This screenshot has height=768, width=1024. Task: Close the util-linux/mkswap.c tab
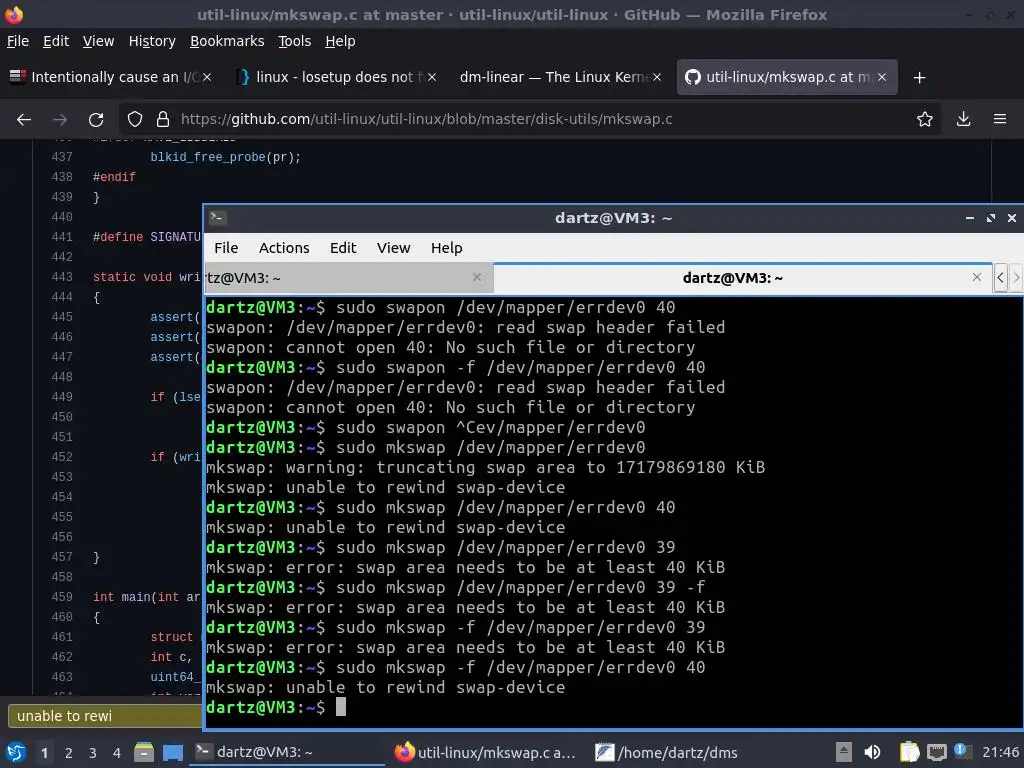pyautogui.click(x=882, y=77)
